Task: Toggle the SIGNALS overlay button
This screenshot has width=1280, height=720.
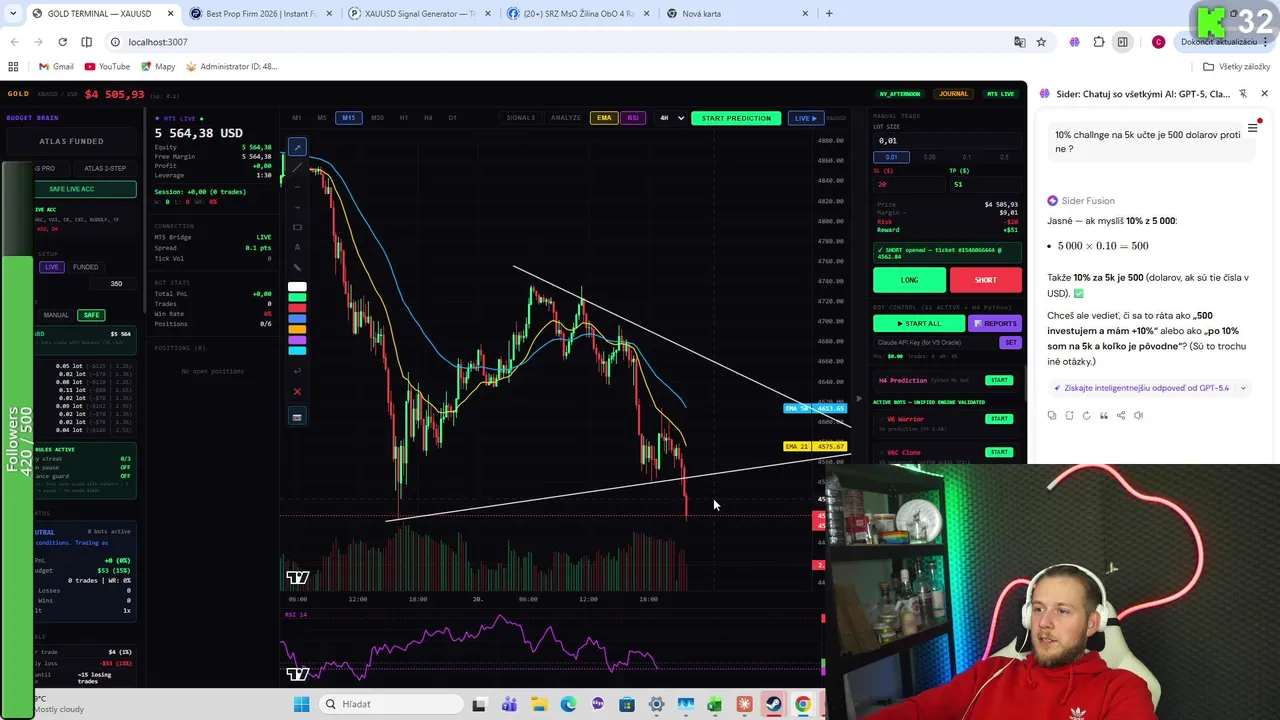Action: point(520,118)
